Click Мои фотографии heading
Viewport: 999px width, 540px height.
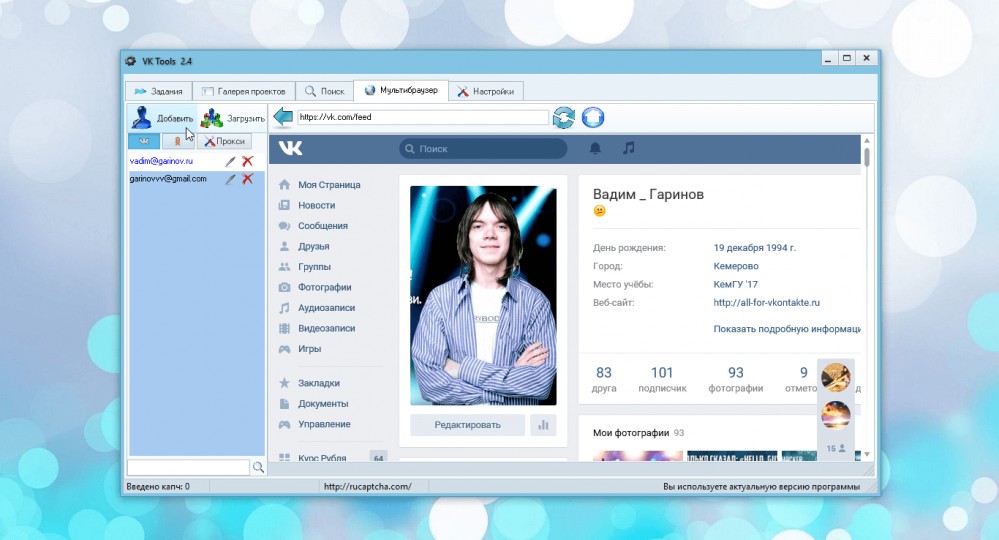click(631, 432)
